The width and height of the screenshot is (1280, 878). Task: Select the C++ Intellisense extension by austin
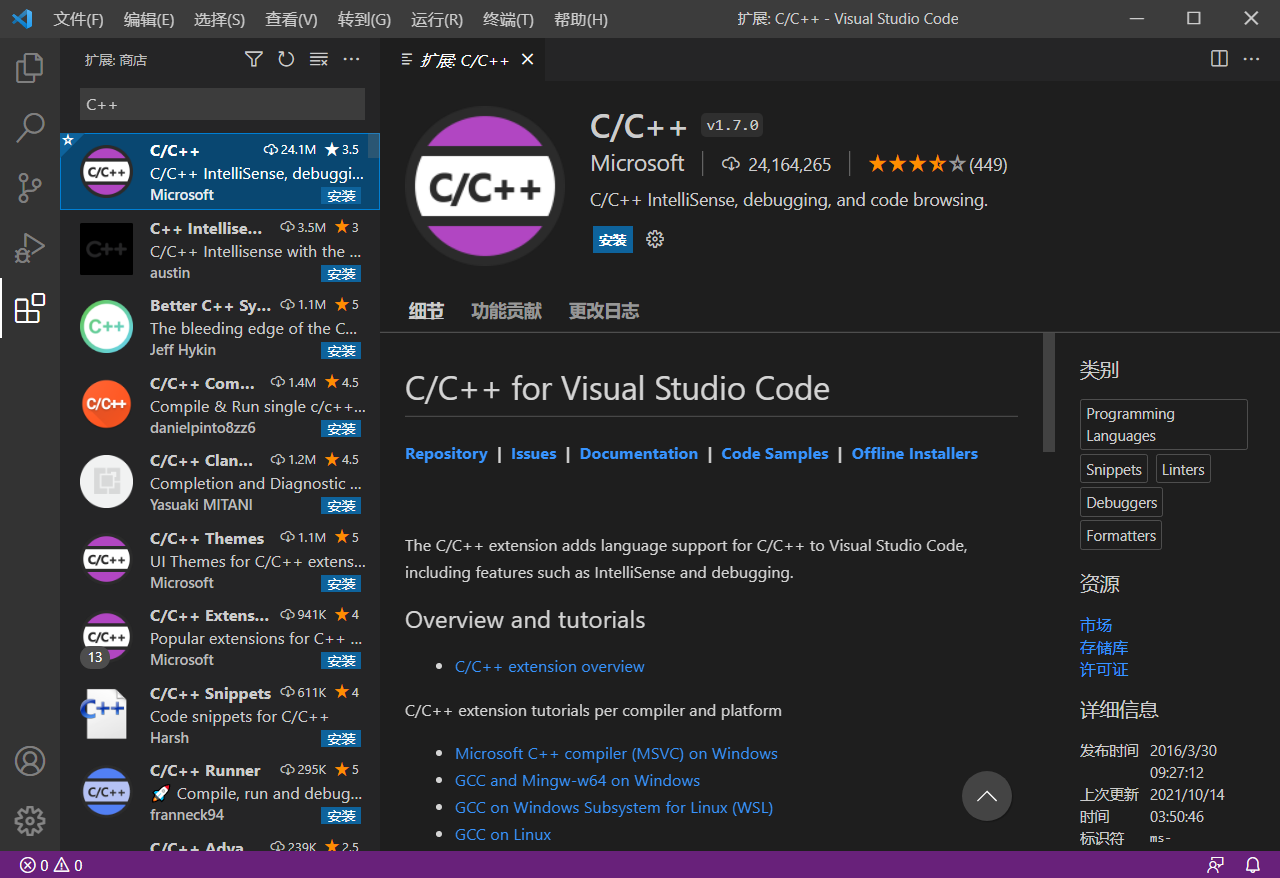coord(220,250)
